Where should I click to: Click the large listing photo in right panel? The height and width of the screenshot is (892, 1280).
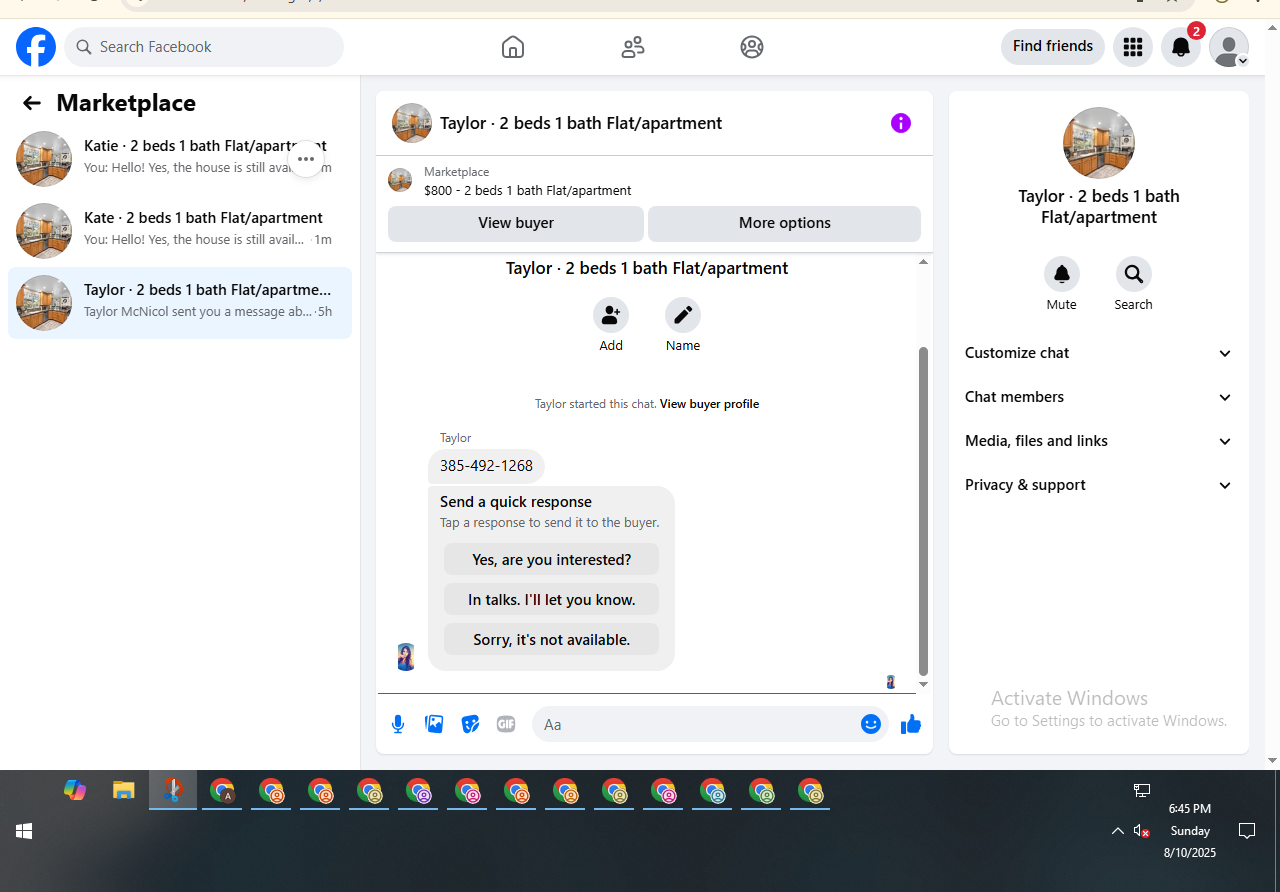pos(1099,143)
